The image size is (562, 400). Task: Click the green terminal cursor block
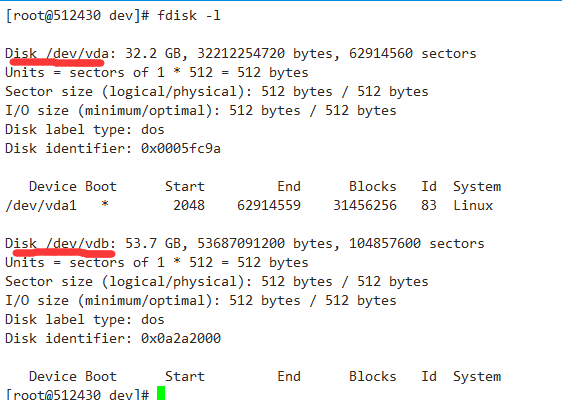click(x=161, y=393)
